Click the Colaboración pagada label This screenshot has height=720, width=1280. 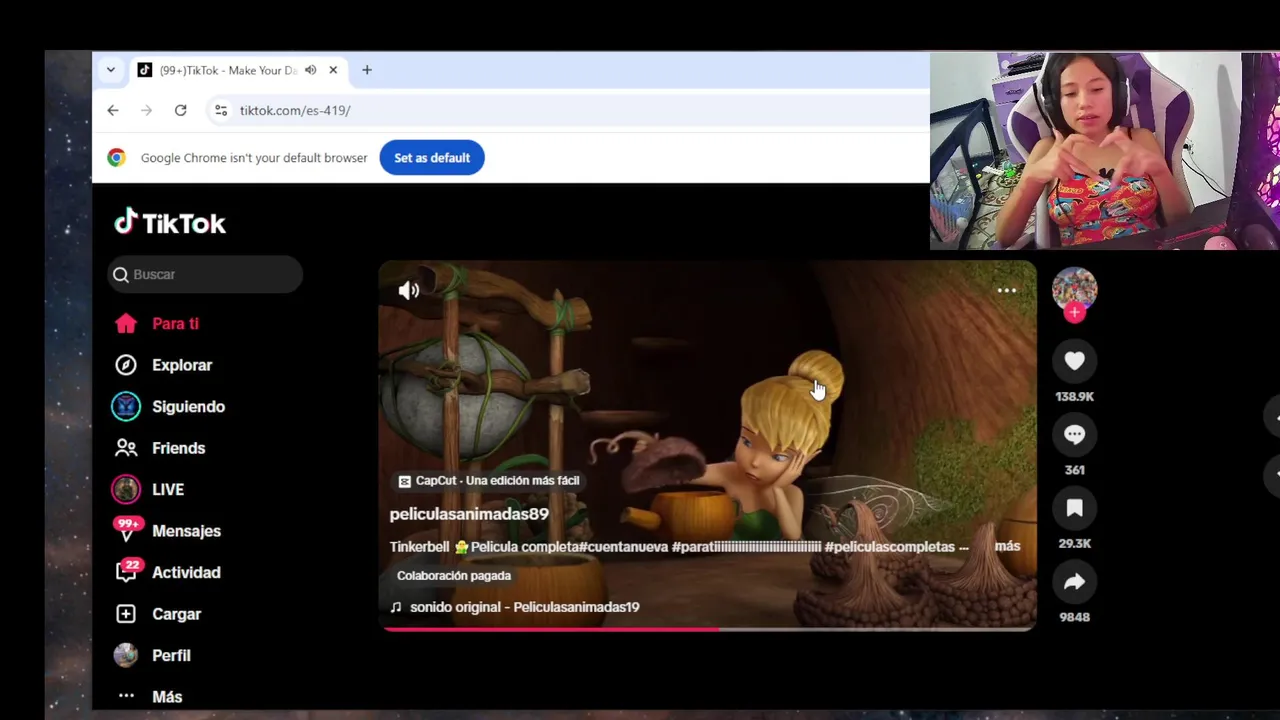coord(454,576)
